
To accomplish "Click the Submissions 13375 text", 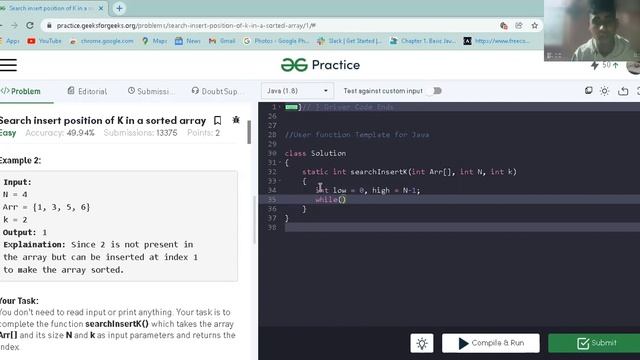I will (140, 133).
